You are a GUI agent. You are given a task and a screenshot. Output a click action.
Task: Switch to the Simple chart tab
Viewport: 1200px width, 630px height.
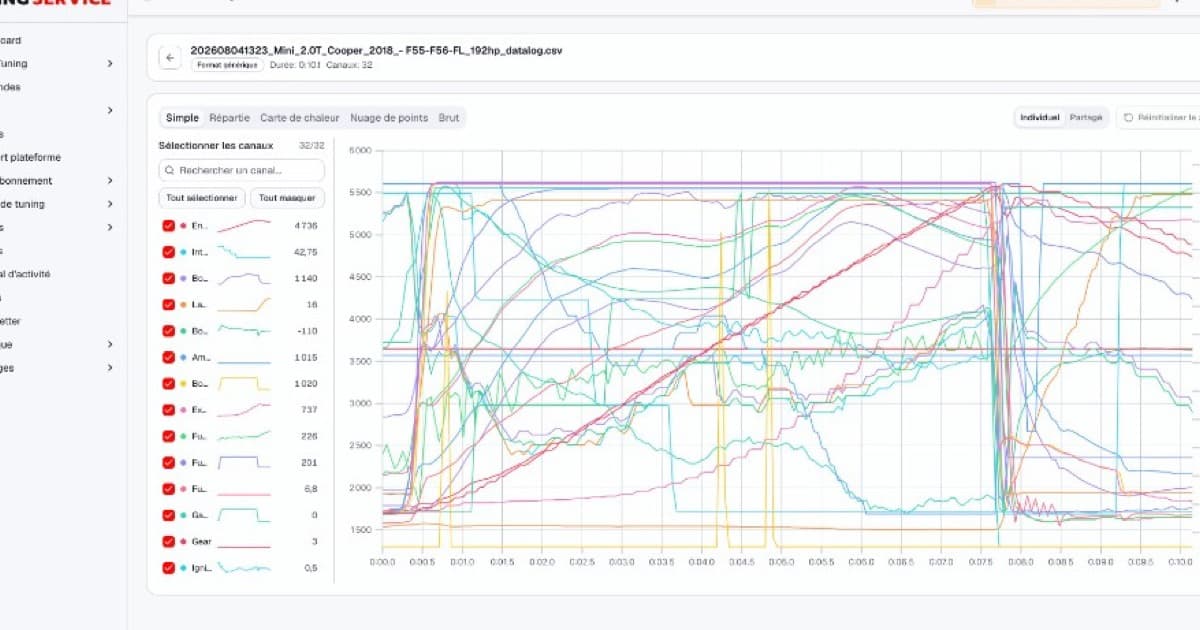click(182, 118)
